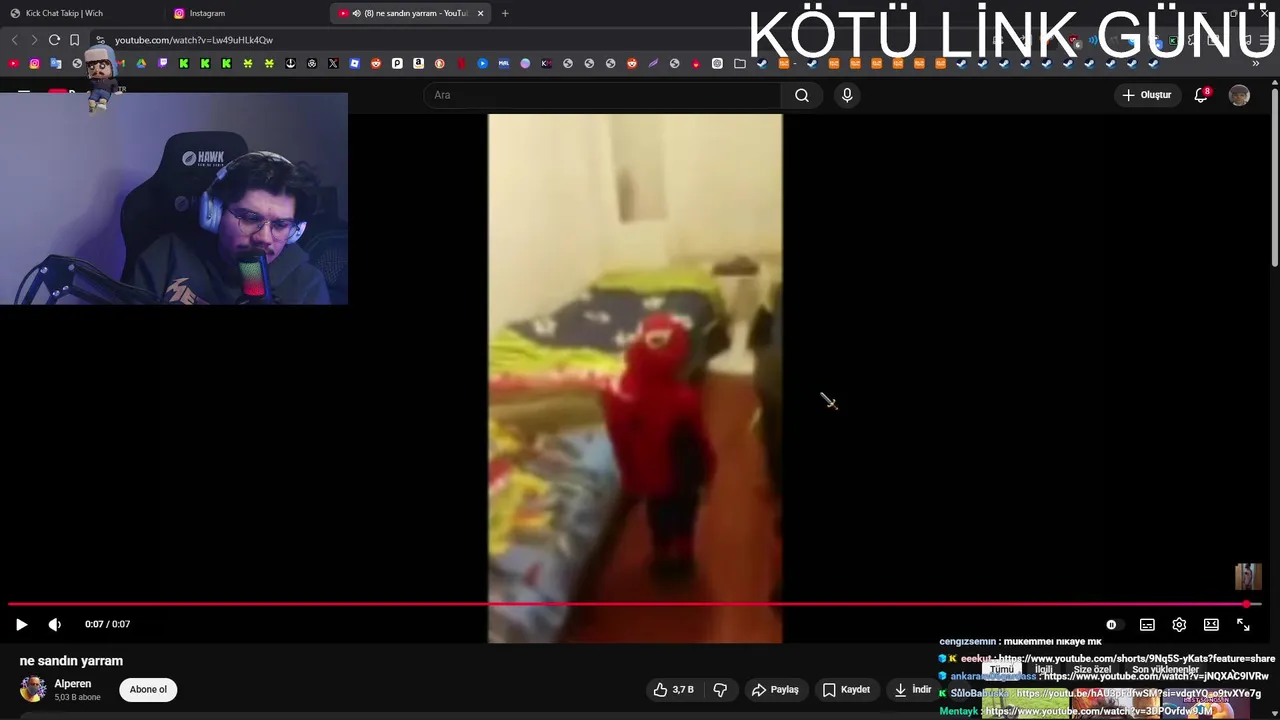The height and width of the screenshot is (720, 1280).
Task: Open the Oluştur create menu
Action: (x=1146, y=95)
